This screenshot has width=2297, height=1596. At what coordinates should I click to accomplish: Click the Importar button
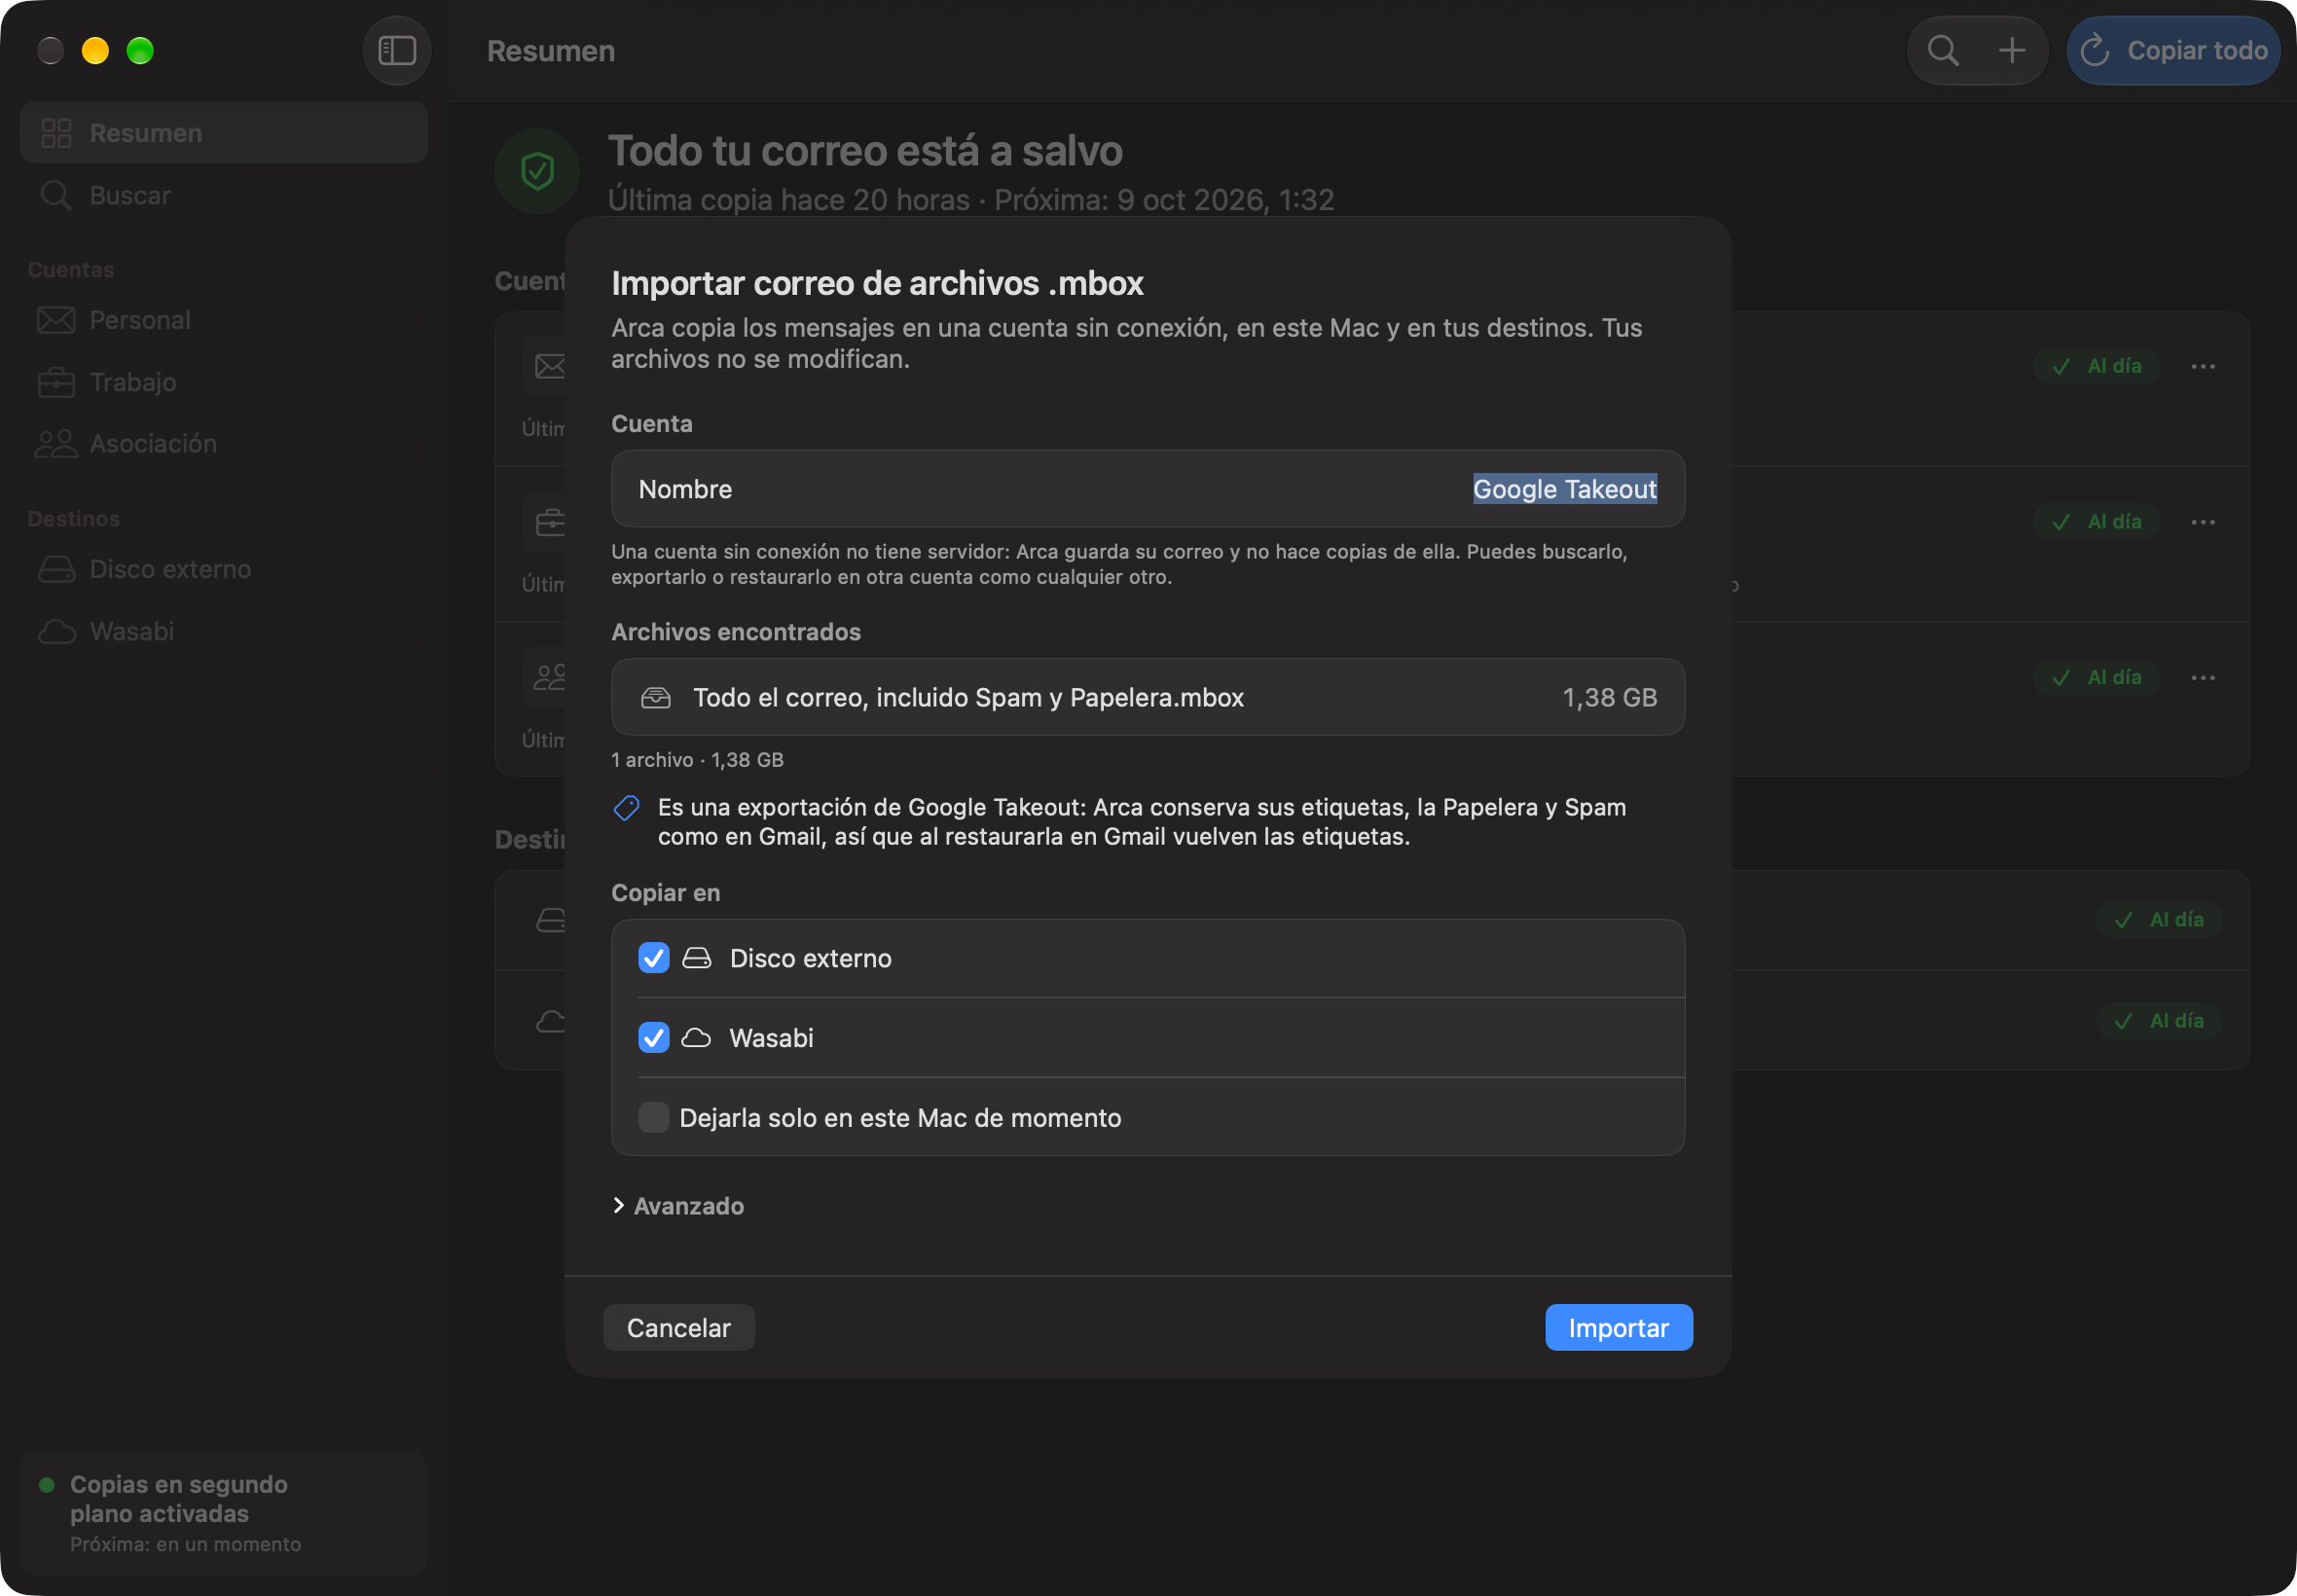[1619, 1328]
